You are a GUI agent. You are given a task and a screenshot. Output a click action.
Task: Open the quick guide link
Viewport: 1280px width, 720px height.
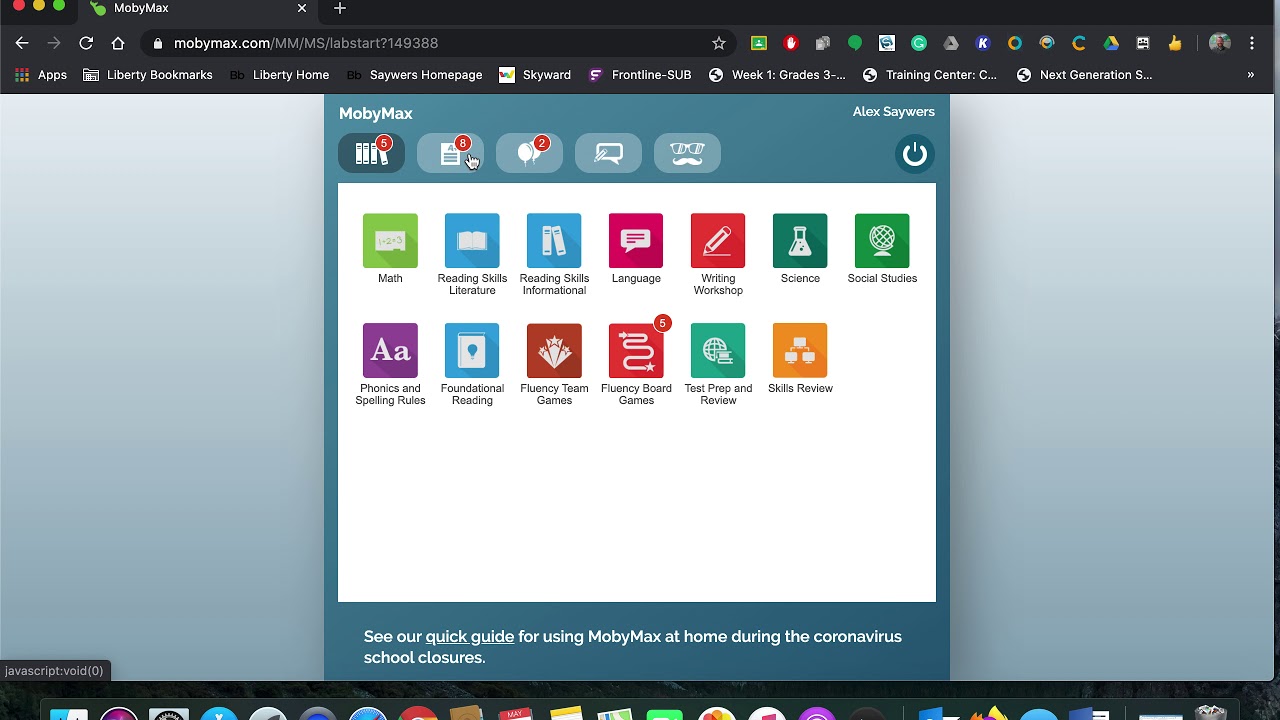coord(470,636)
